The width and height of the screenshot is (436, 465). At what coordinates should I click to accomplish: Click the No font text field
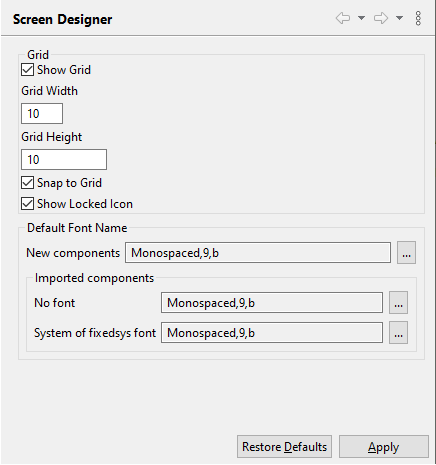coord(272,303)
